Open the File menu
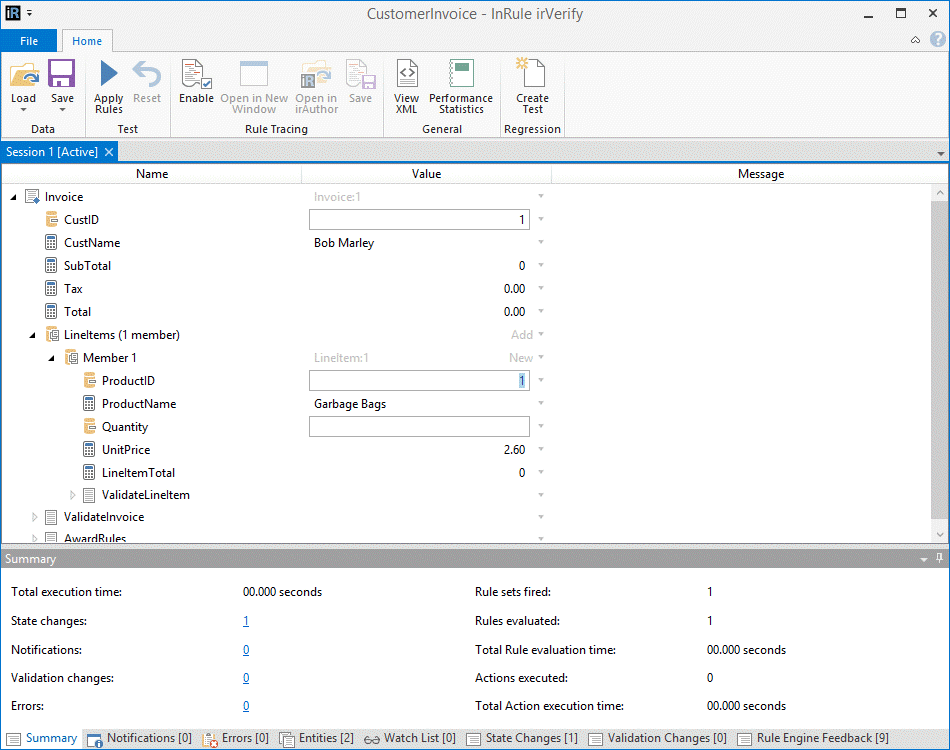Screen dimensions: 950x750 pos(29,41)
